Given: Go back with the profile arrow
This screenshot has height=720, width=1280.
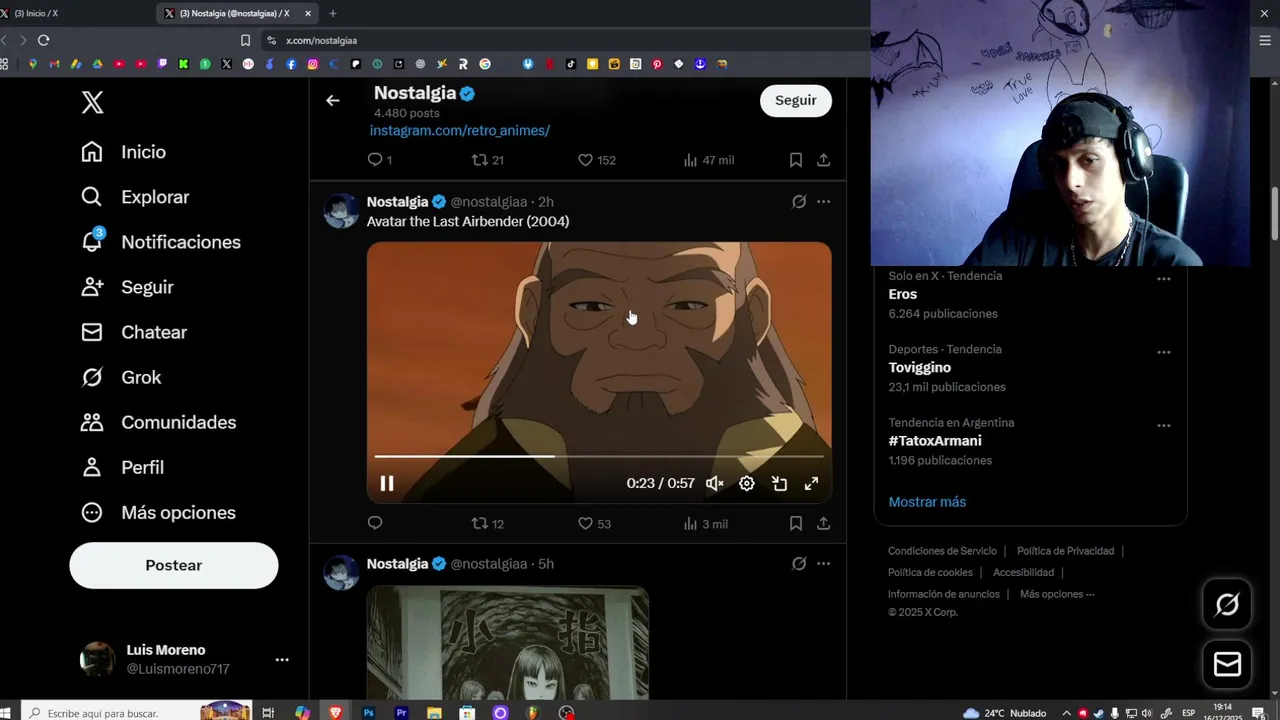Looking at the screenshot, I should (x=333, y=100).
